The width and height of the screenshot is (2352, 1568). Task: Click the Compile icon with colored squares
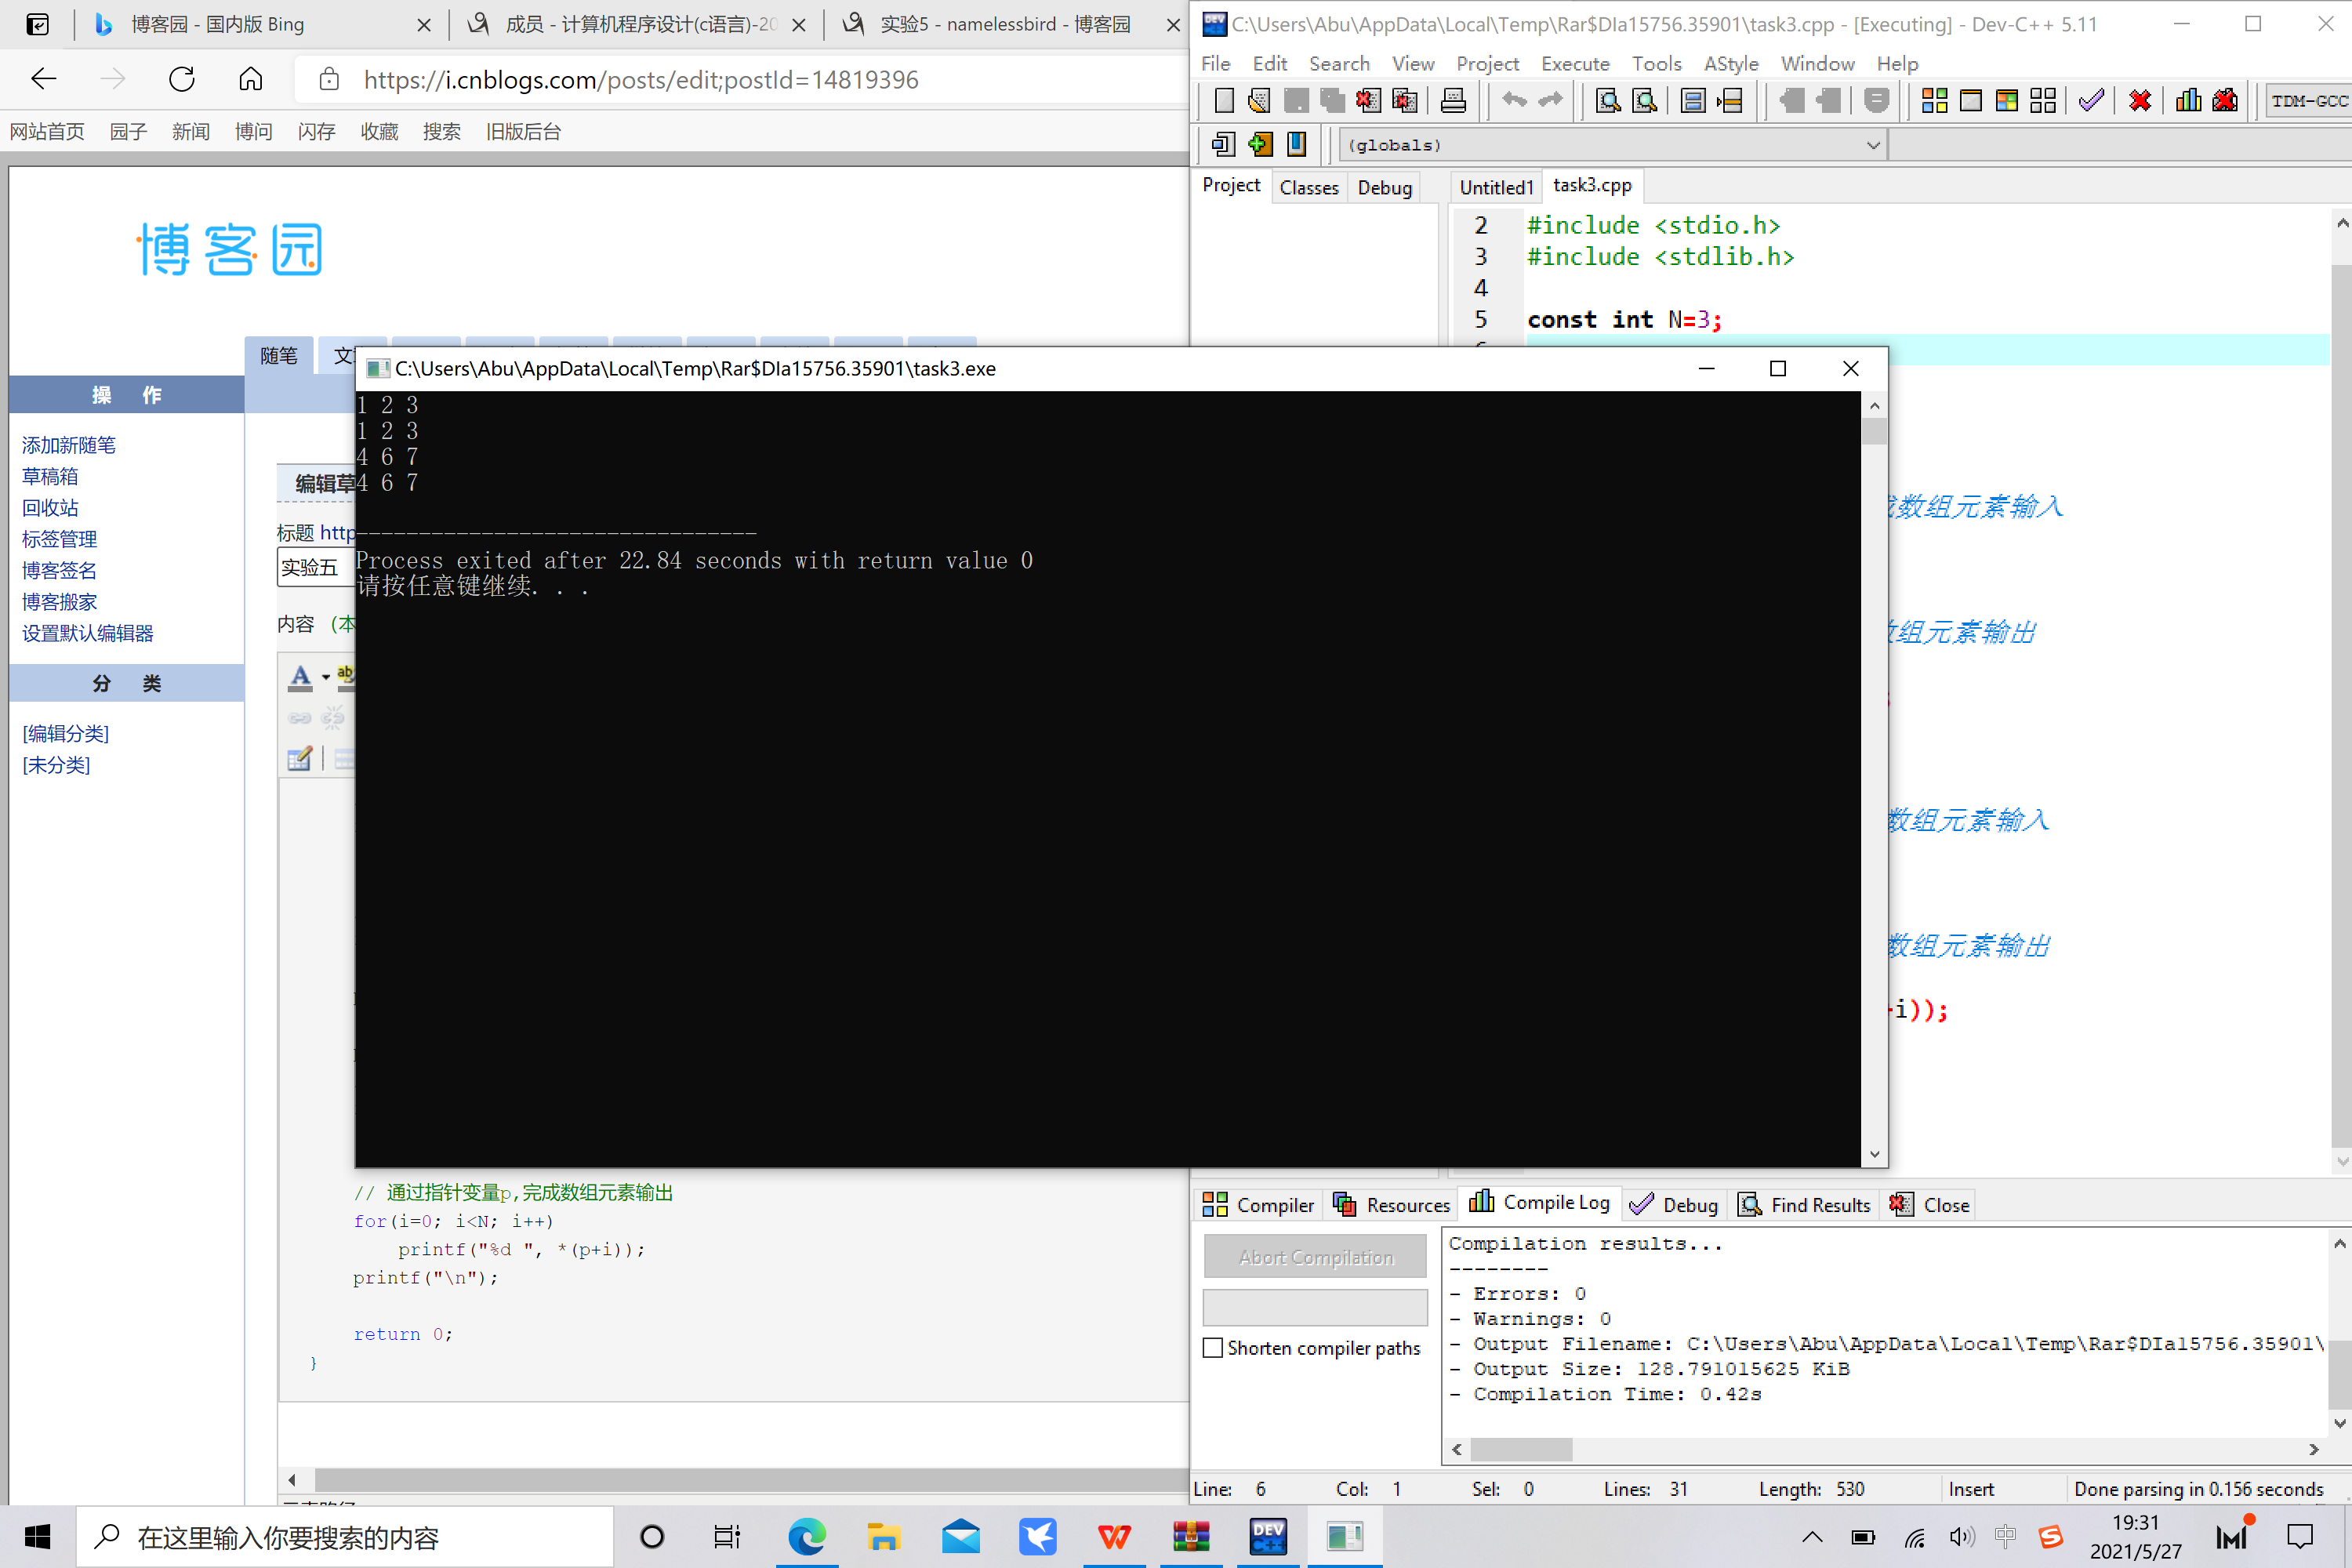coord(1934,101)
